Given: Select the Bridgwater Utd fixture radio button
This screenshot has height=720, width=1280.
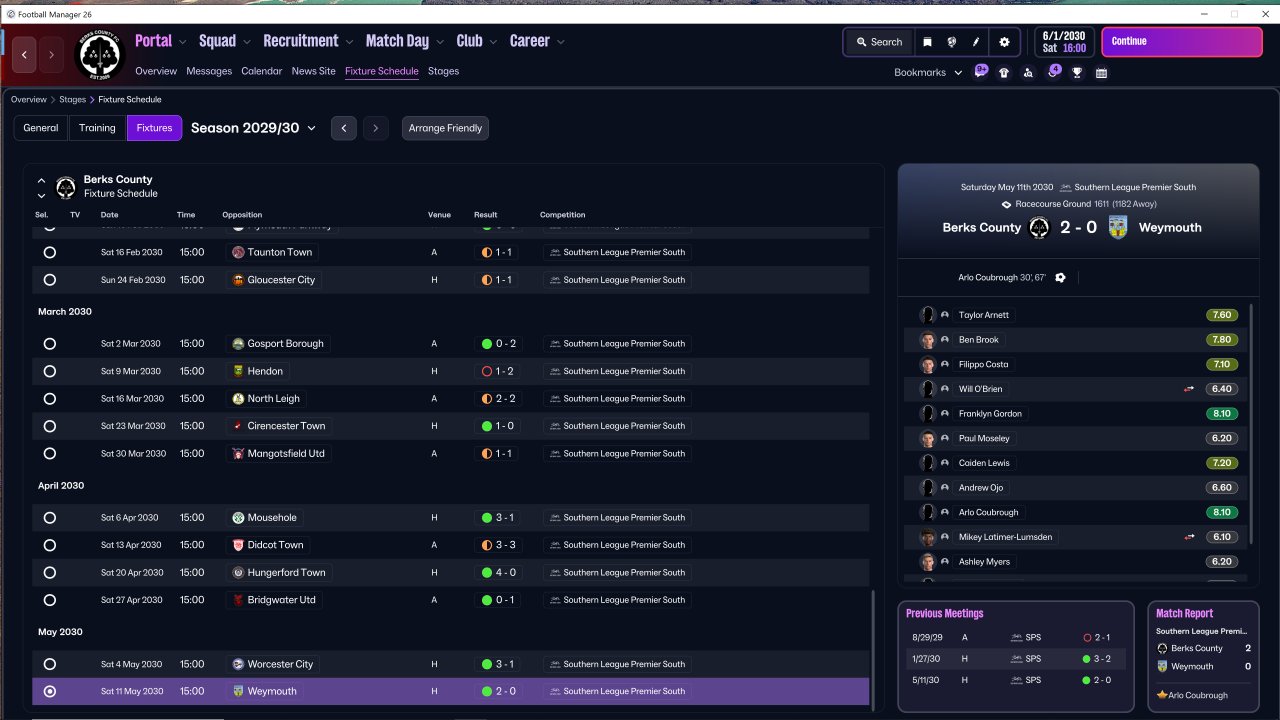Looking at the screenshot, I should tap(50, 600).
